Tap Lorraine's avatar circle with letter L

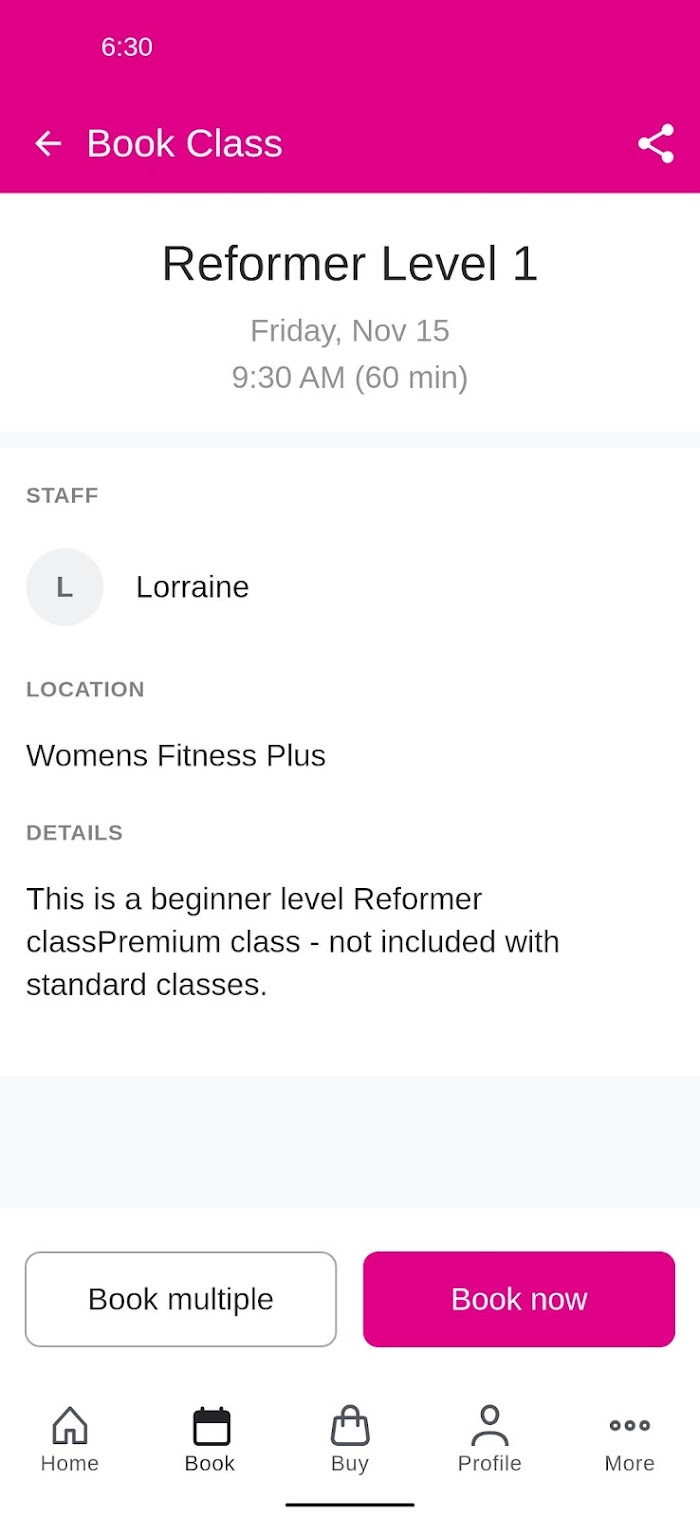[x=65, y=587]
